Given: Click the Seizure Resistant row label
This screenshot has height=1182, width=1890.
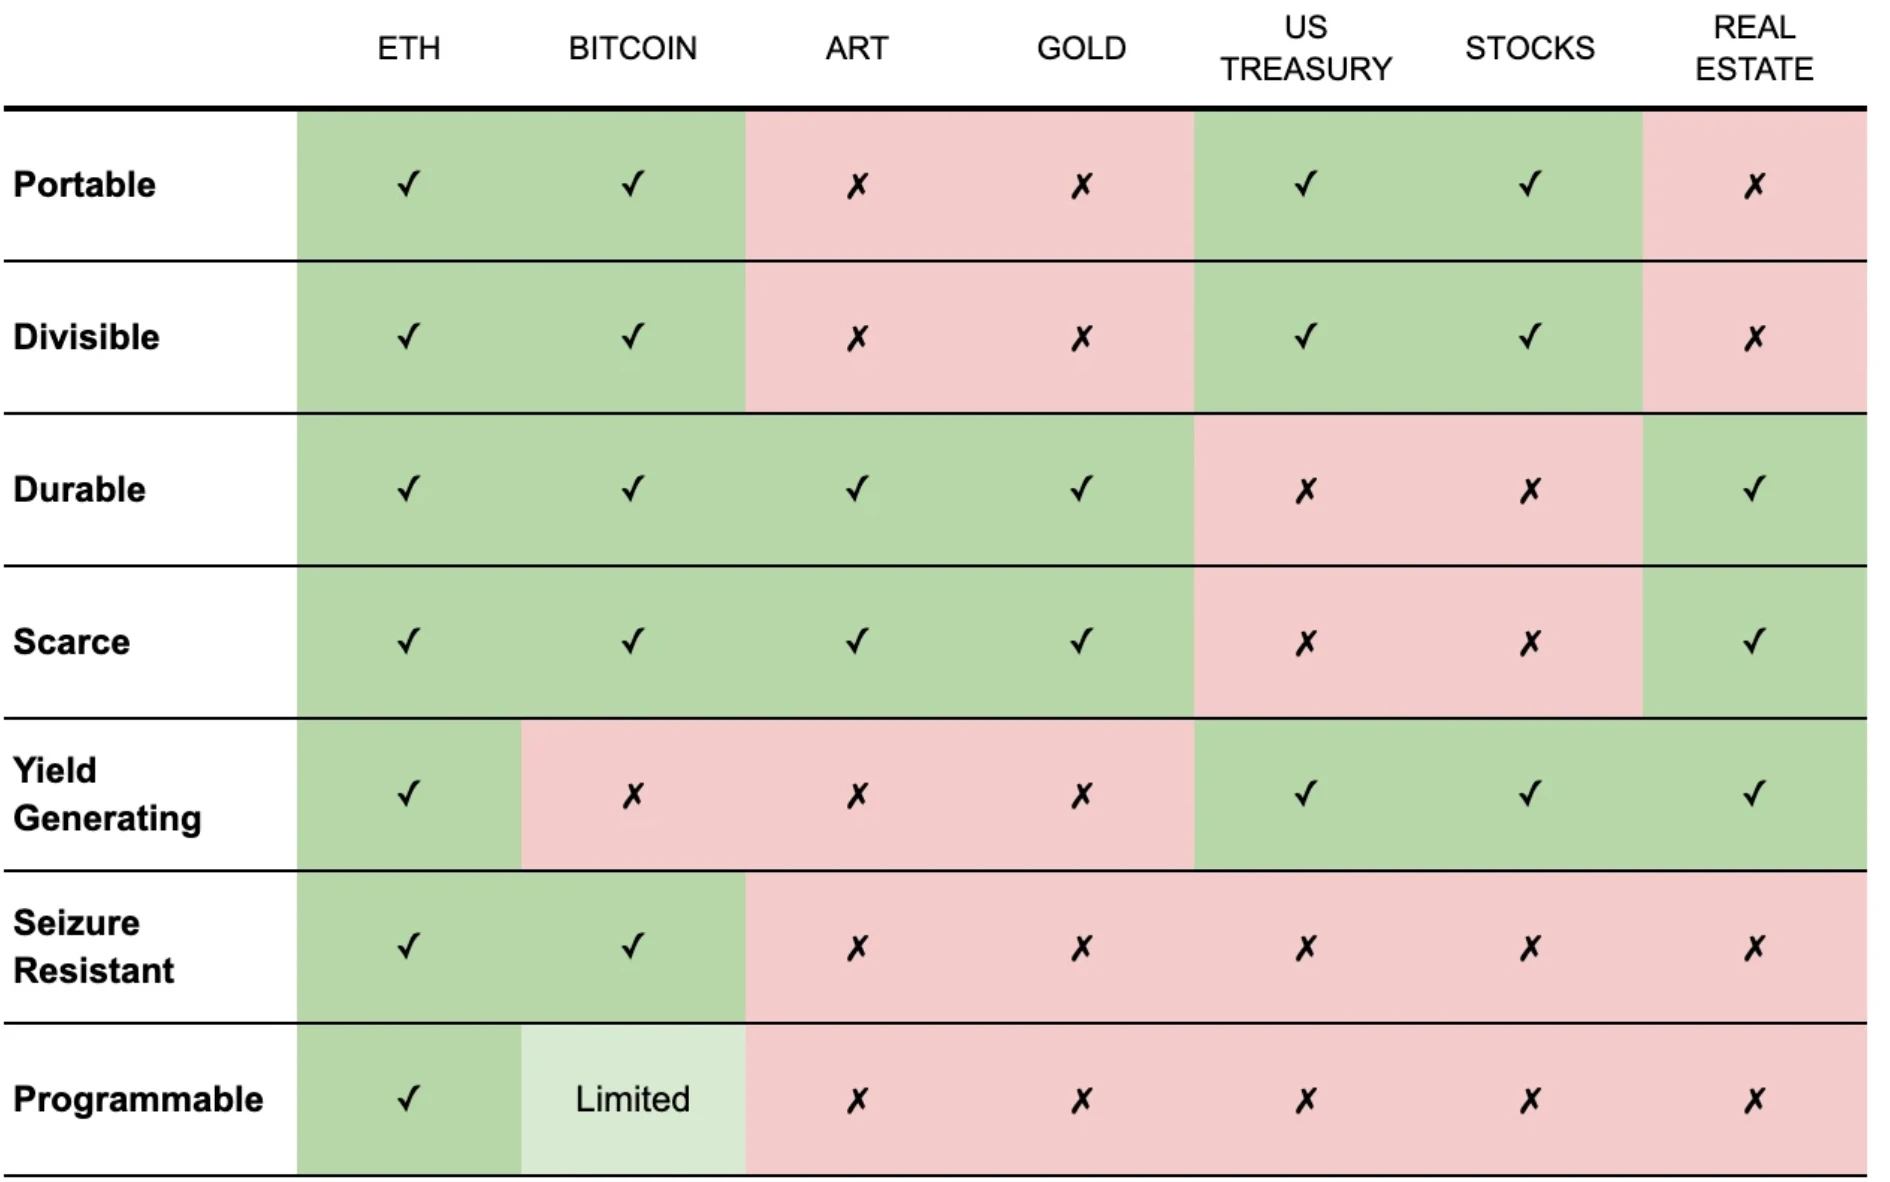Looking at the screenshot, I should (94, 946).
